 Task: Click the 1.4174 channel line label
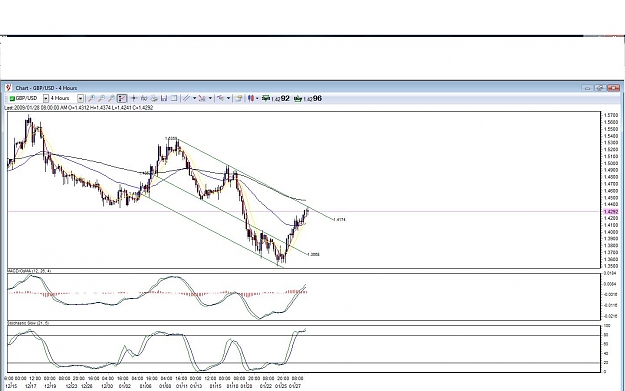[339, 220]
